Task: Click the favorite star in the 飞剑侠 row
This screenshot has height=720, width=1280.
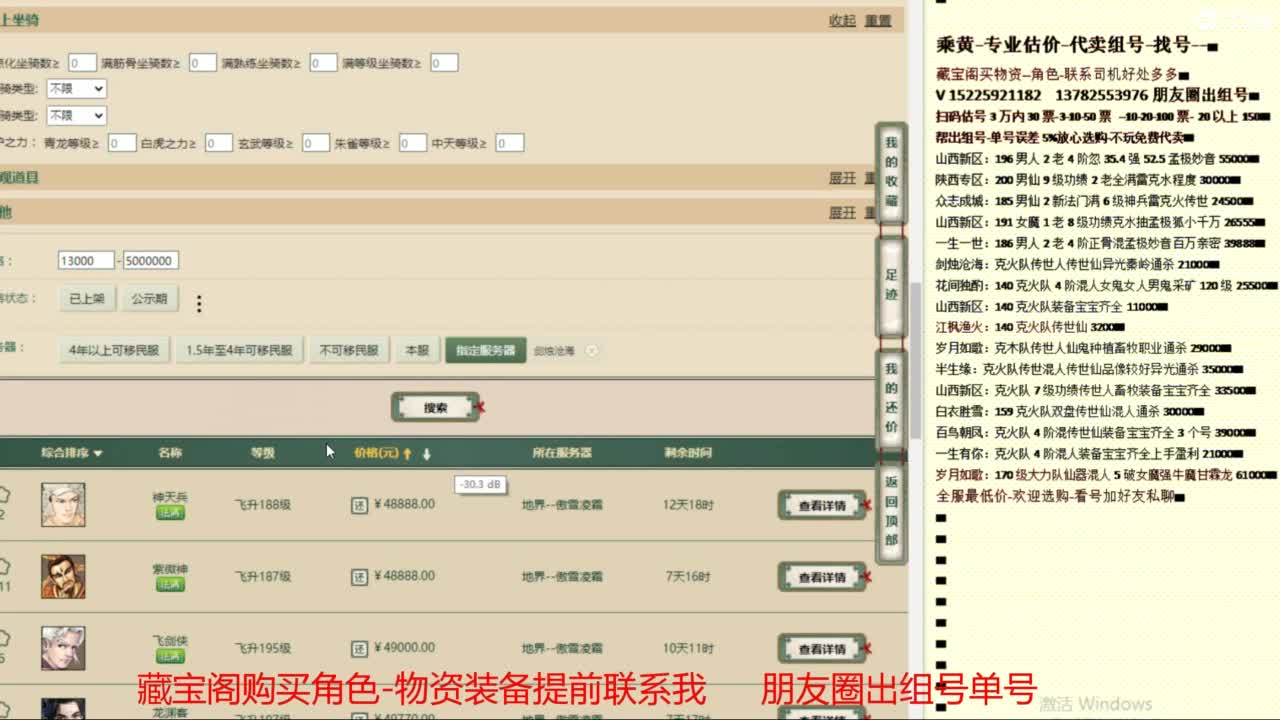Action: tap(4, 637)
